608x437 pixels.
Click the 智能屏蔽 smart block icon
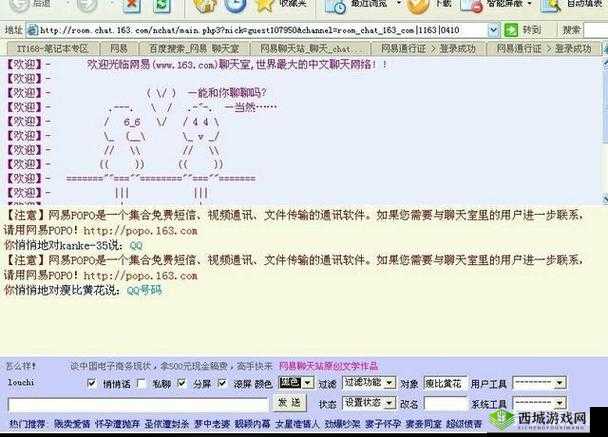471,5
